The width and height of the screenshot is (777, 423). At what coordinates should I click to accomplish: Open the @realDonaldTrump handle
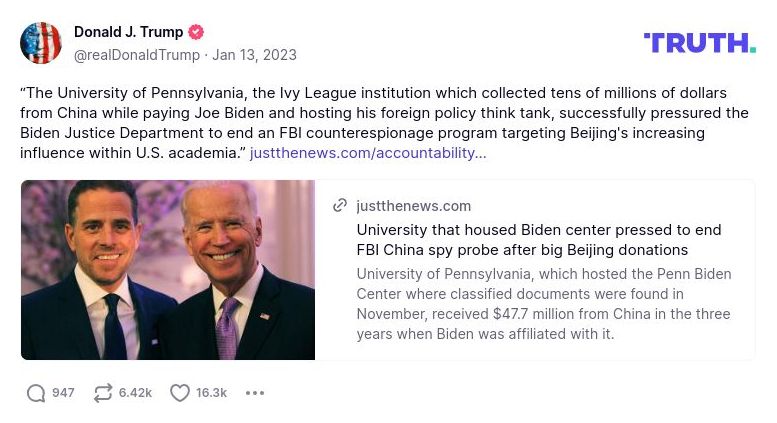coord(136,55)
